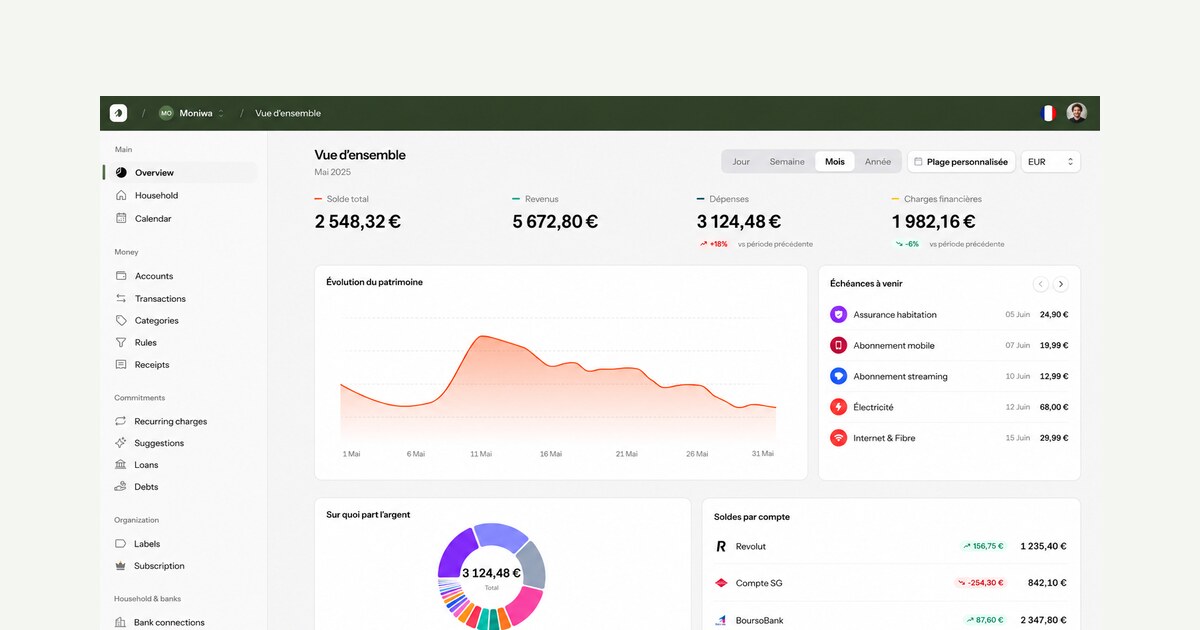Click the Recurring charges loop icon
Viewport: 1200px width, 630px height.
coord(121,421)
